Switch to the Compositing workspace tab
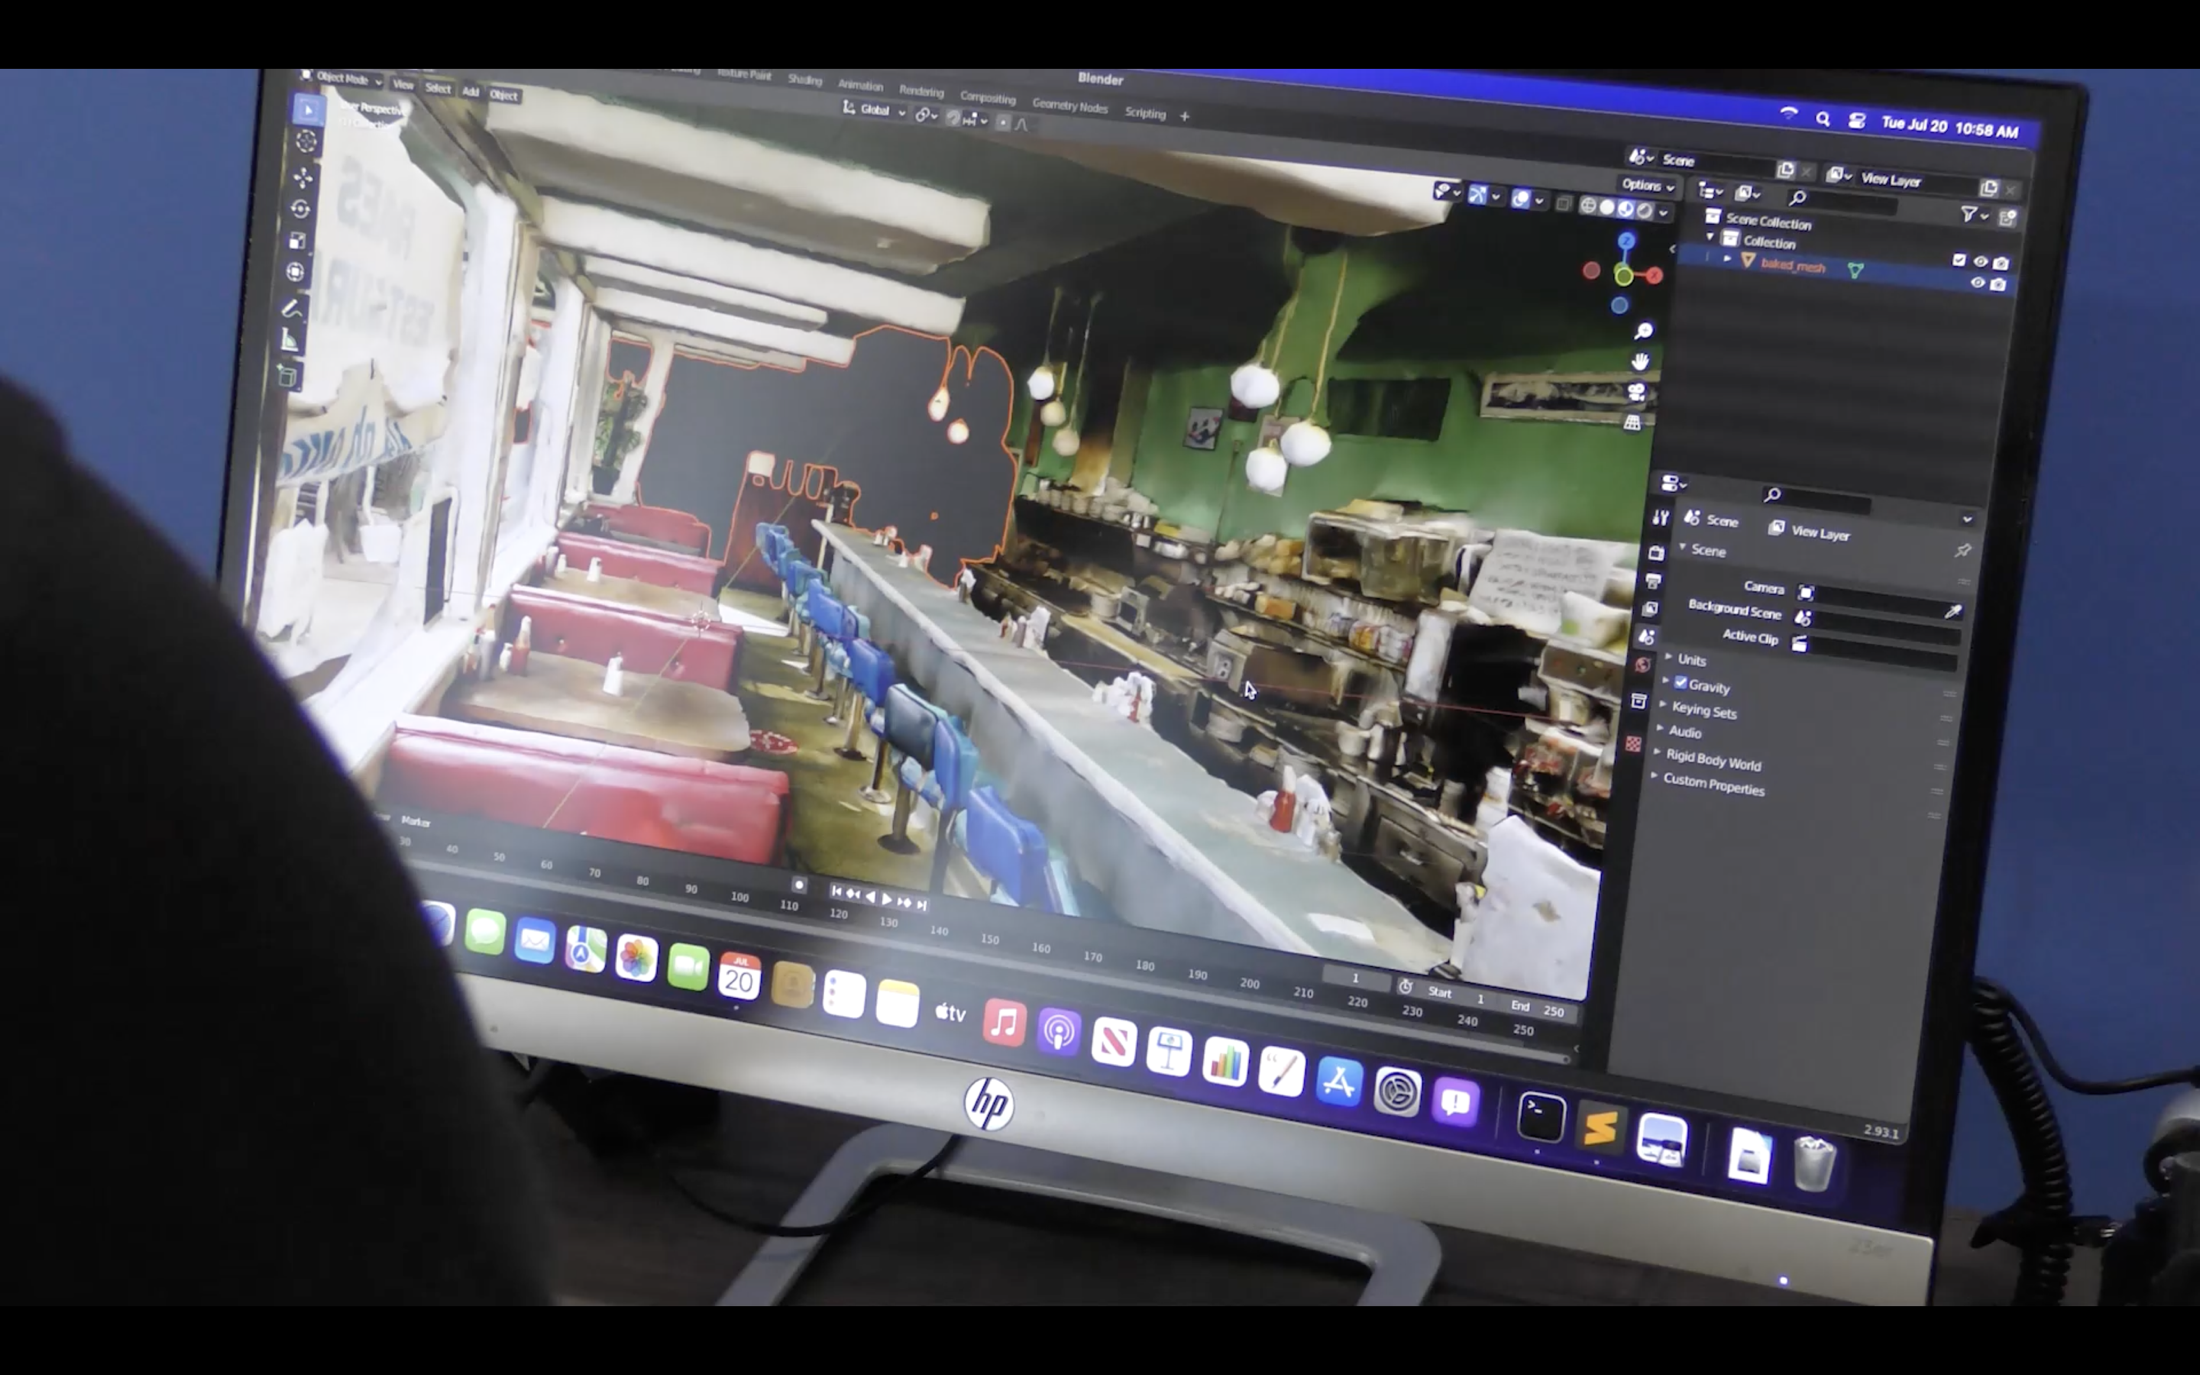Image resolution: width=2200 pixels, height=1375 pixels. (987, 98)
